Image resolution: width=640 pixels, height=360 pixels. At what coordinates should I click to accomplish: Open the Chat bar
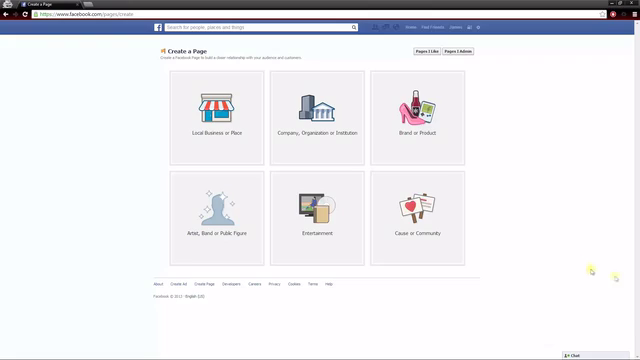click(x=596, y=356)
